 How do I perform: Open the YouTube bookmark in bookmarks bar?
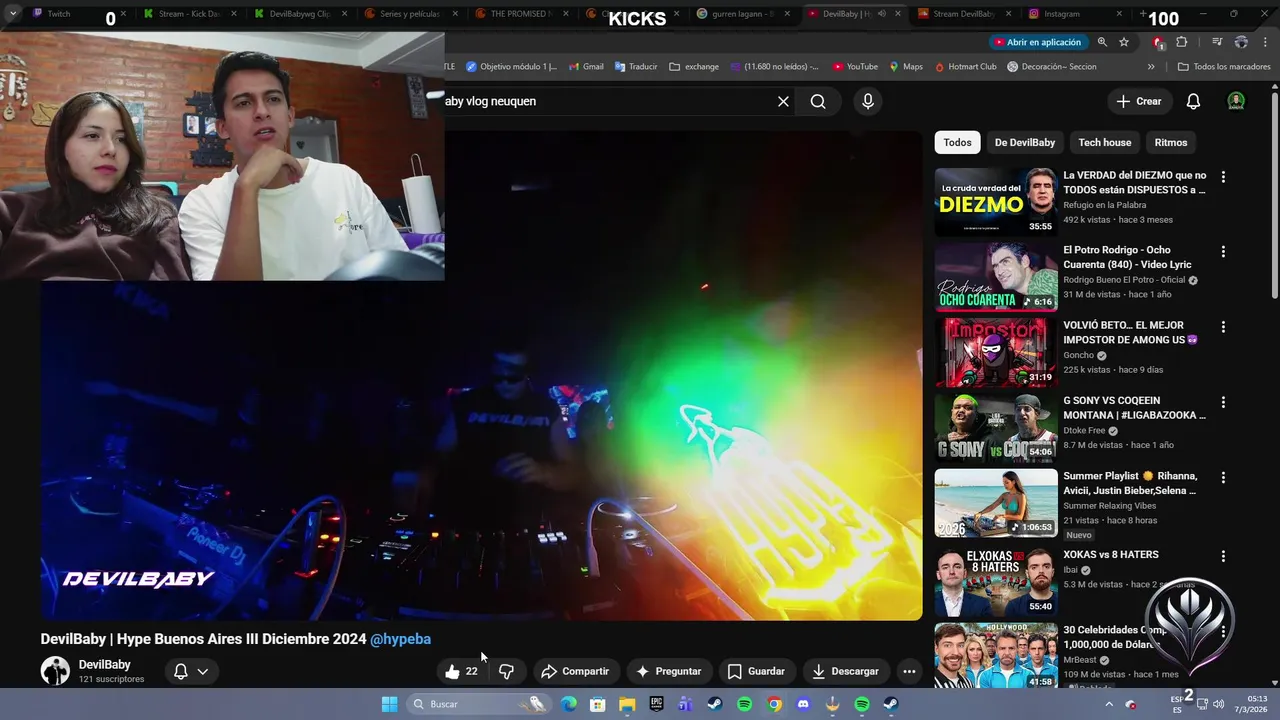point(854,67)
